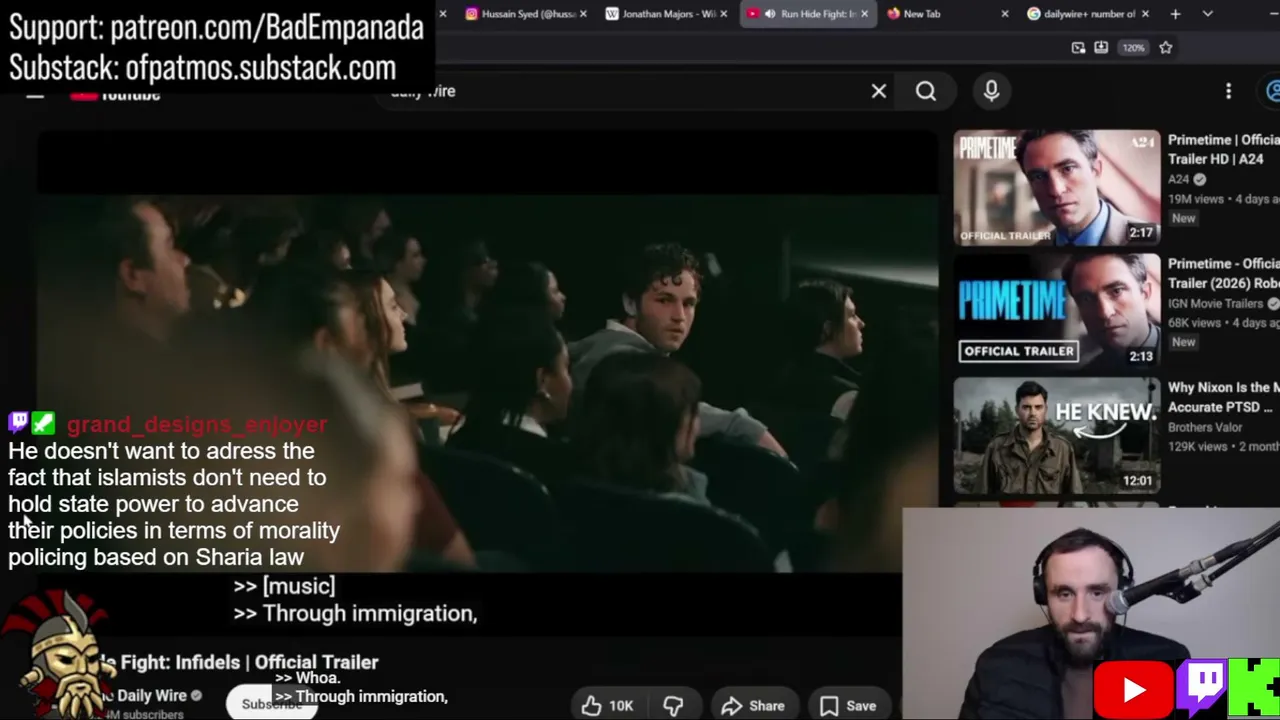
Task: Close the New Tab browser tab
Action: pyautogui.click(x=1005, y=14)
